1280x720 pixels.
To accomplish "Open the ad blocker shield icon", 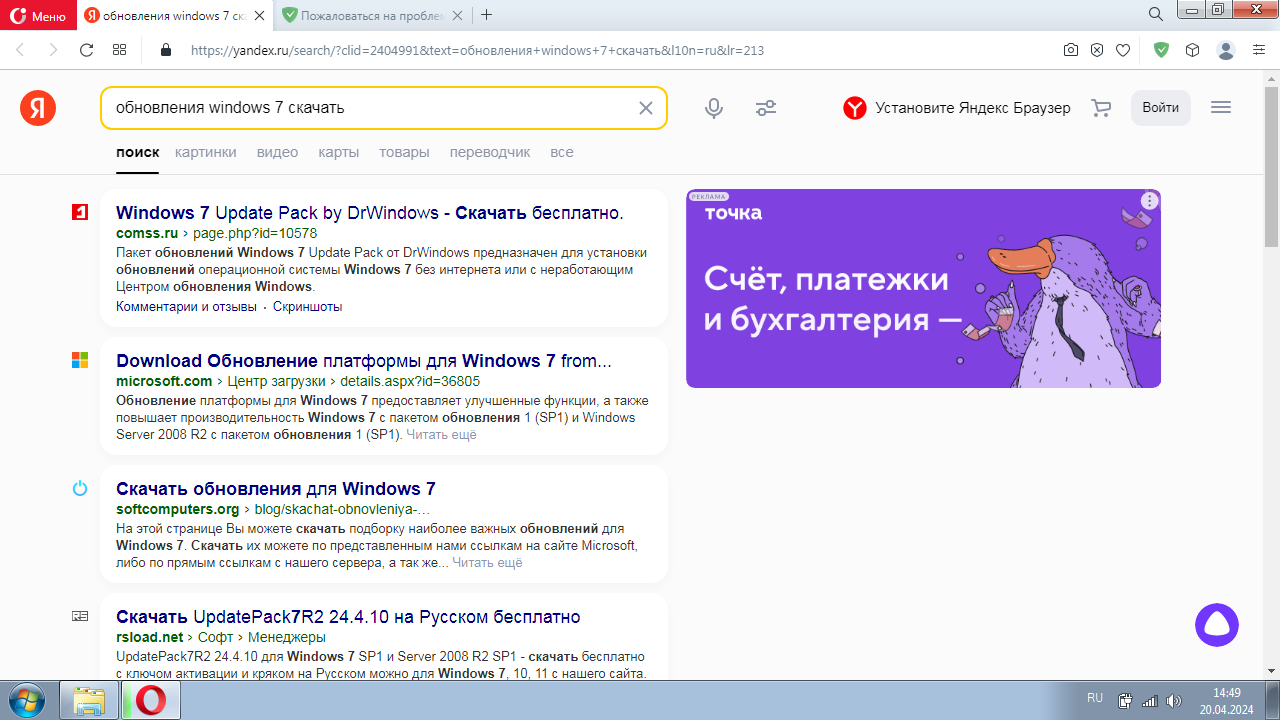I will [x=1098, y=48].
